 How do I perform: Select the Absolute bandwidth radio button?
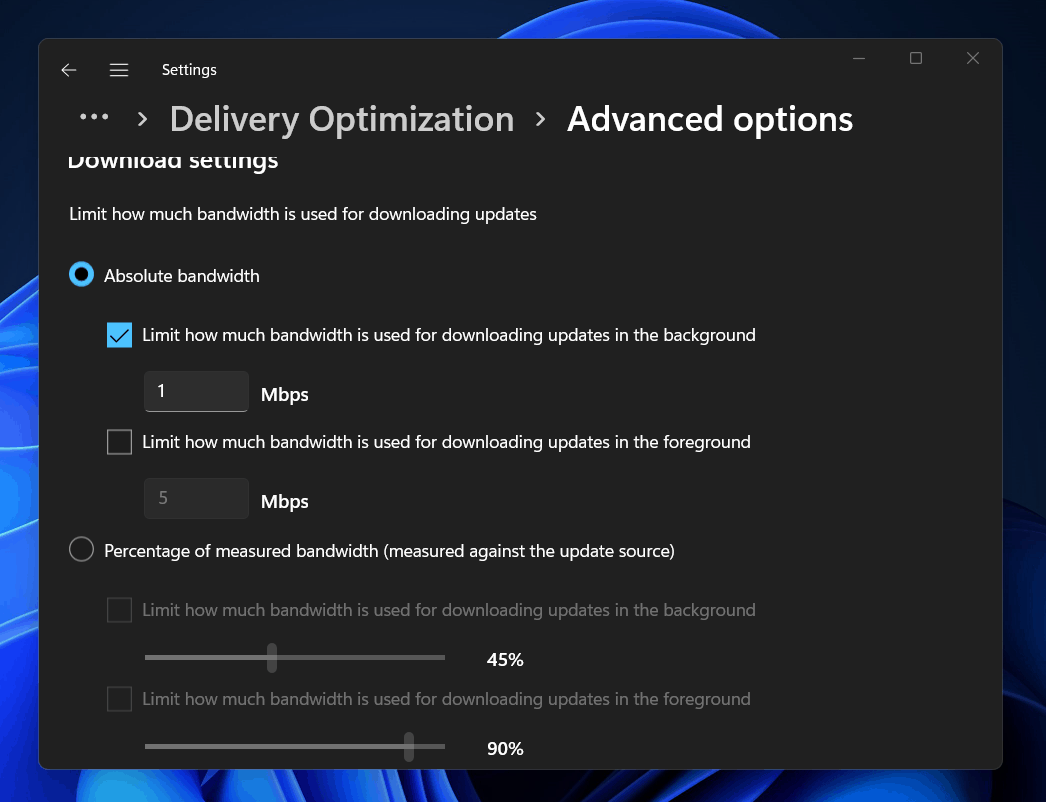[81, 275]
